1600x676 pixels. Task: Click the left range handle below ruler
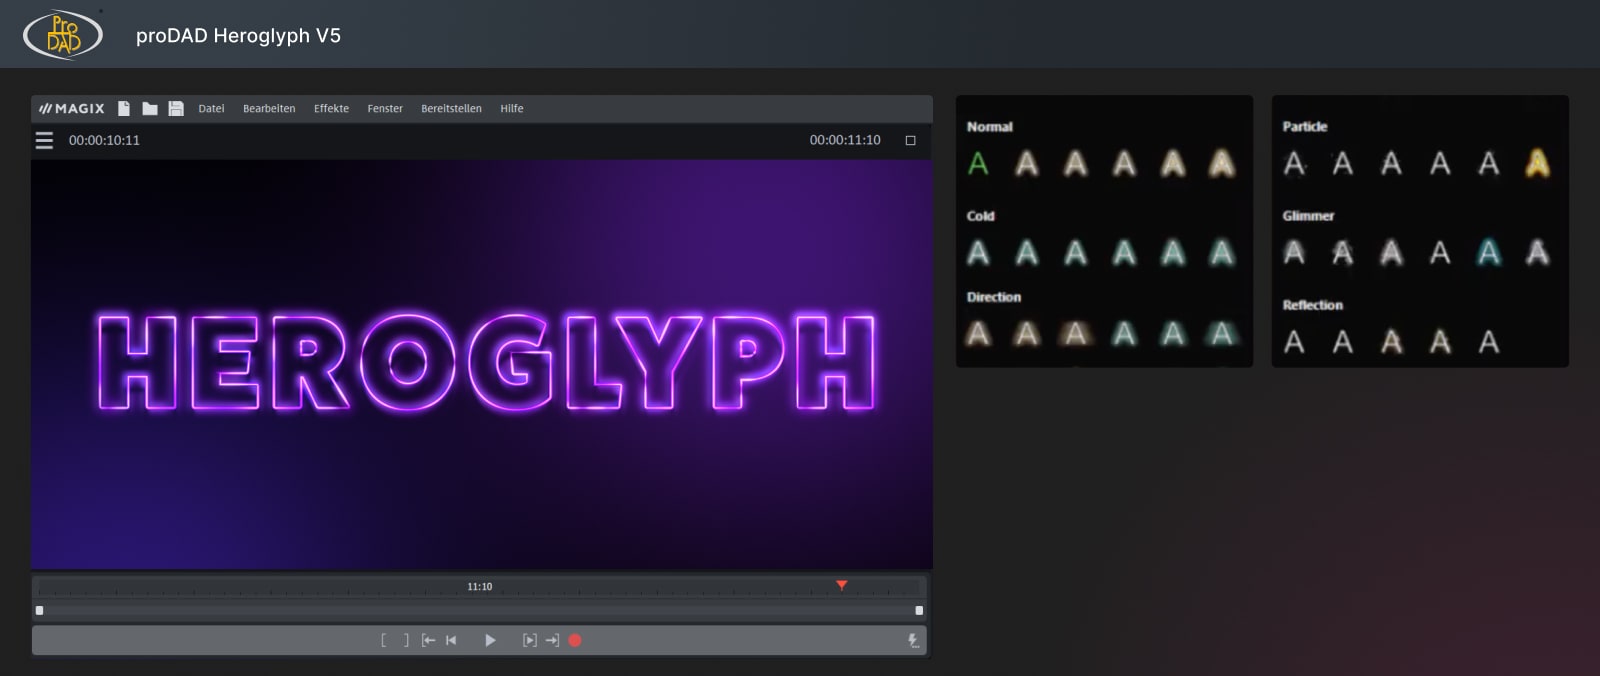40,610
